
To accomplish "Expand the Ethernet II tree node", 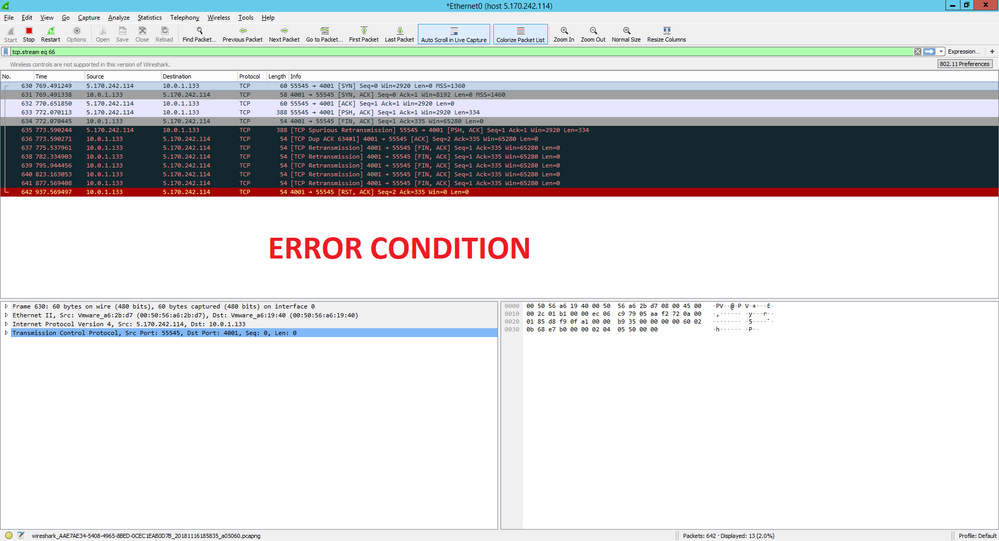I will tap(6, 315).
